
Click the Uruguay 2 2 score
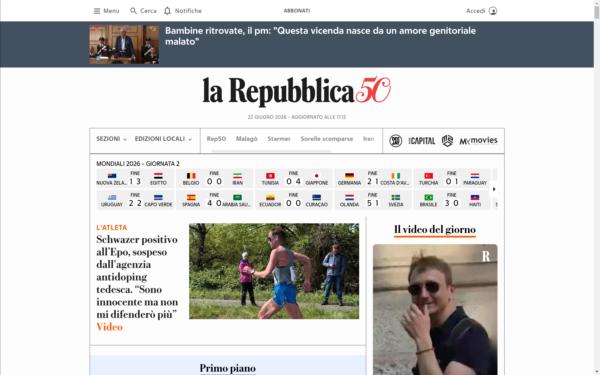pyautogui.click(x=135, y=203)
